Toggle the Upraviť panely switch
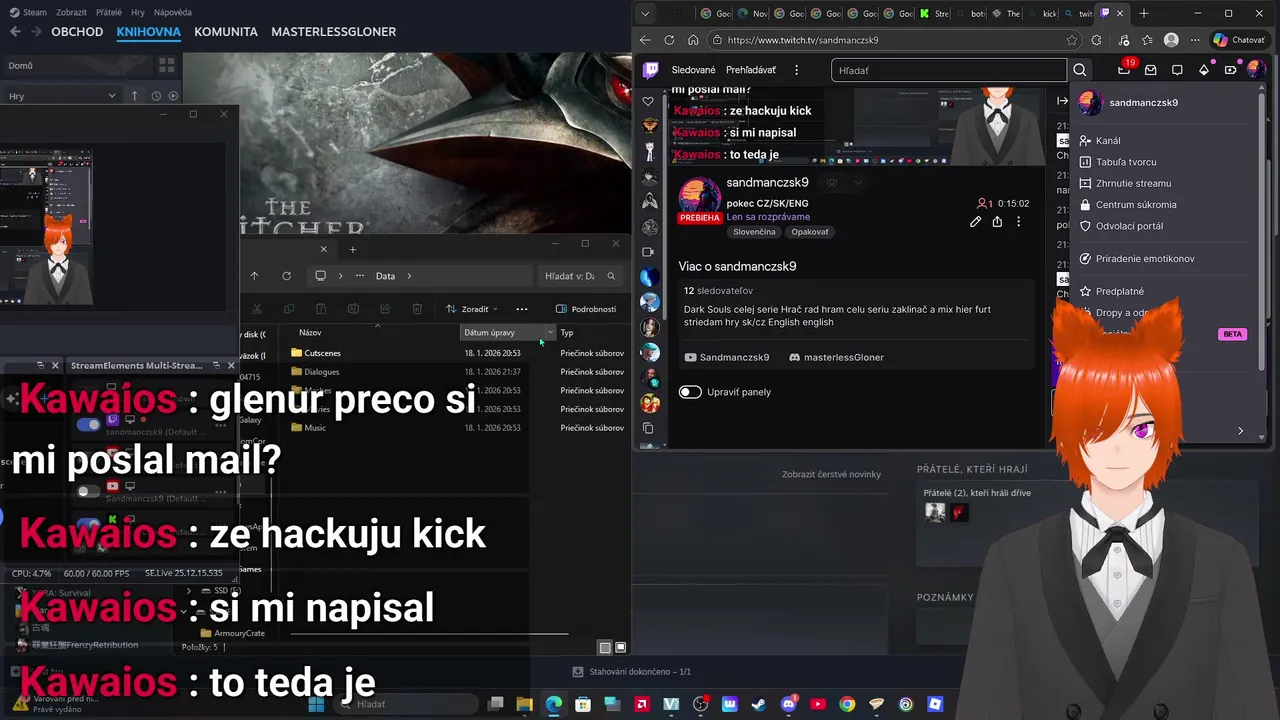The image size is (1280, 720). click(690, 392)
